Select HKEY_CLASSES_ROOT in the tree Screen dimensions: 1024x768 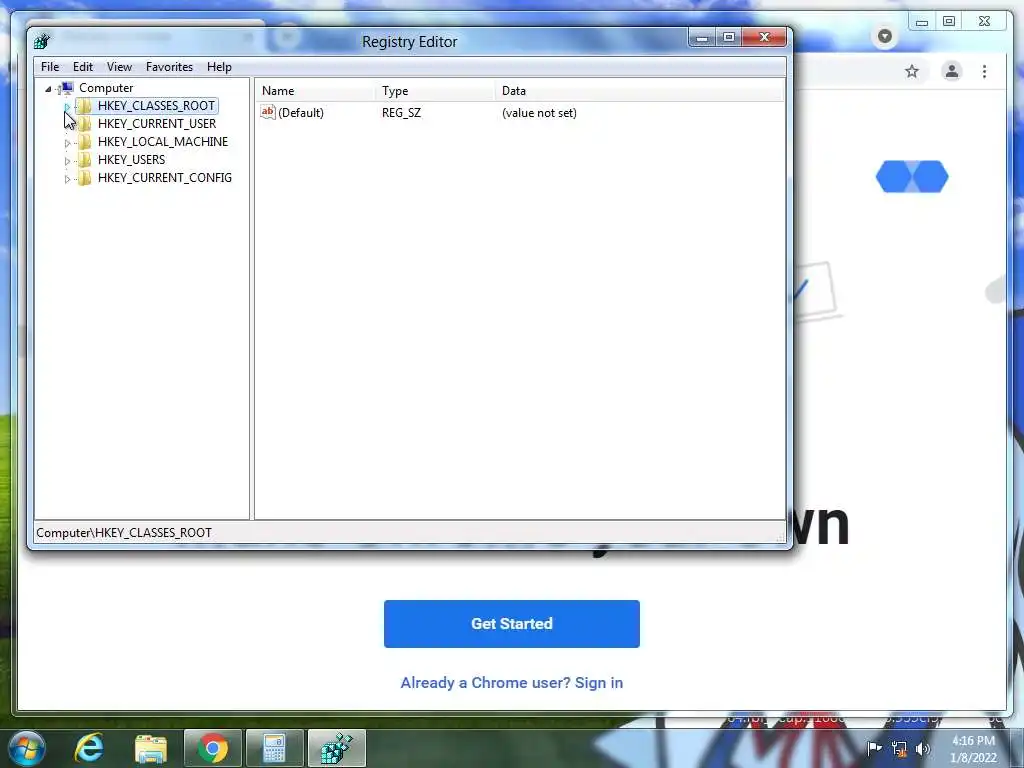tap(156, 106)
